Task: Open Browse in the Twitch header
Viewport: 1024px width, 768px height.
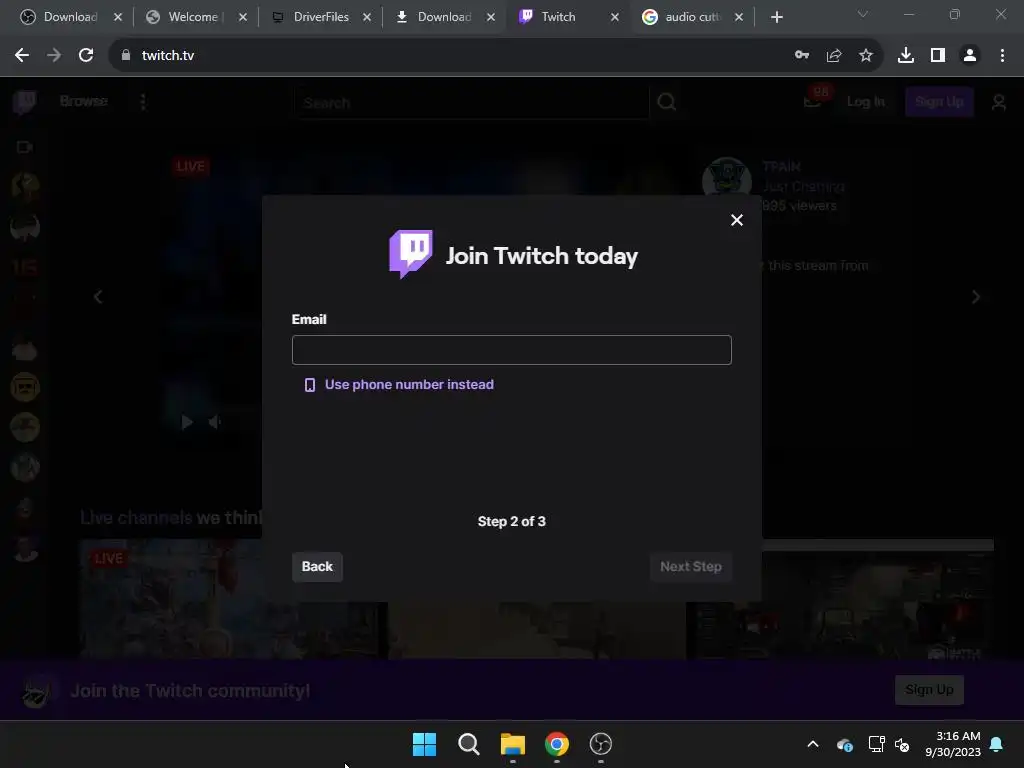Action: pos(84,101)
